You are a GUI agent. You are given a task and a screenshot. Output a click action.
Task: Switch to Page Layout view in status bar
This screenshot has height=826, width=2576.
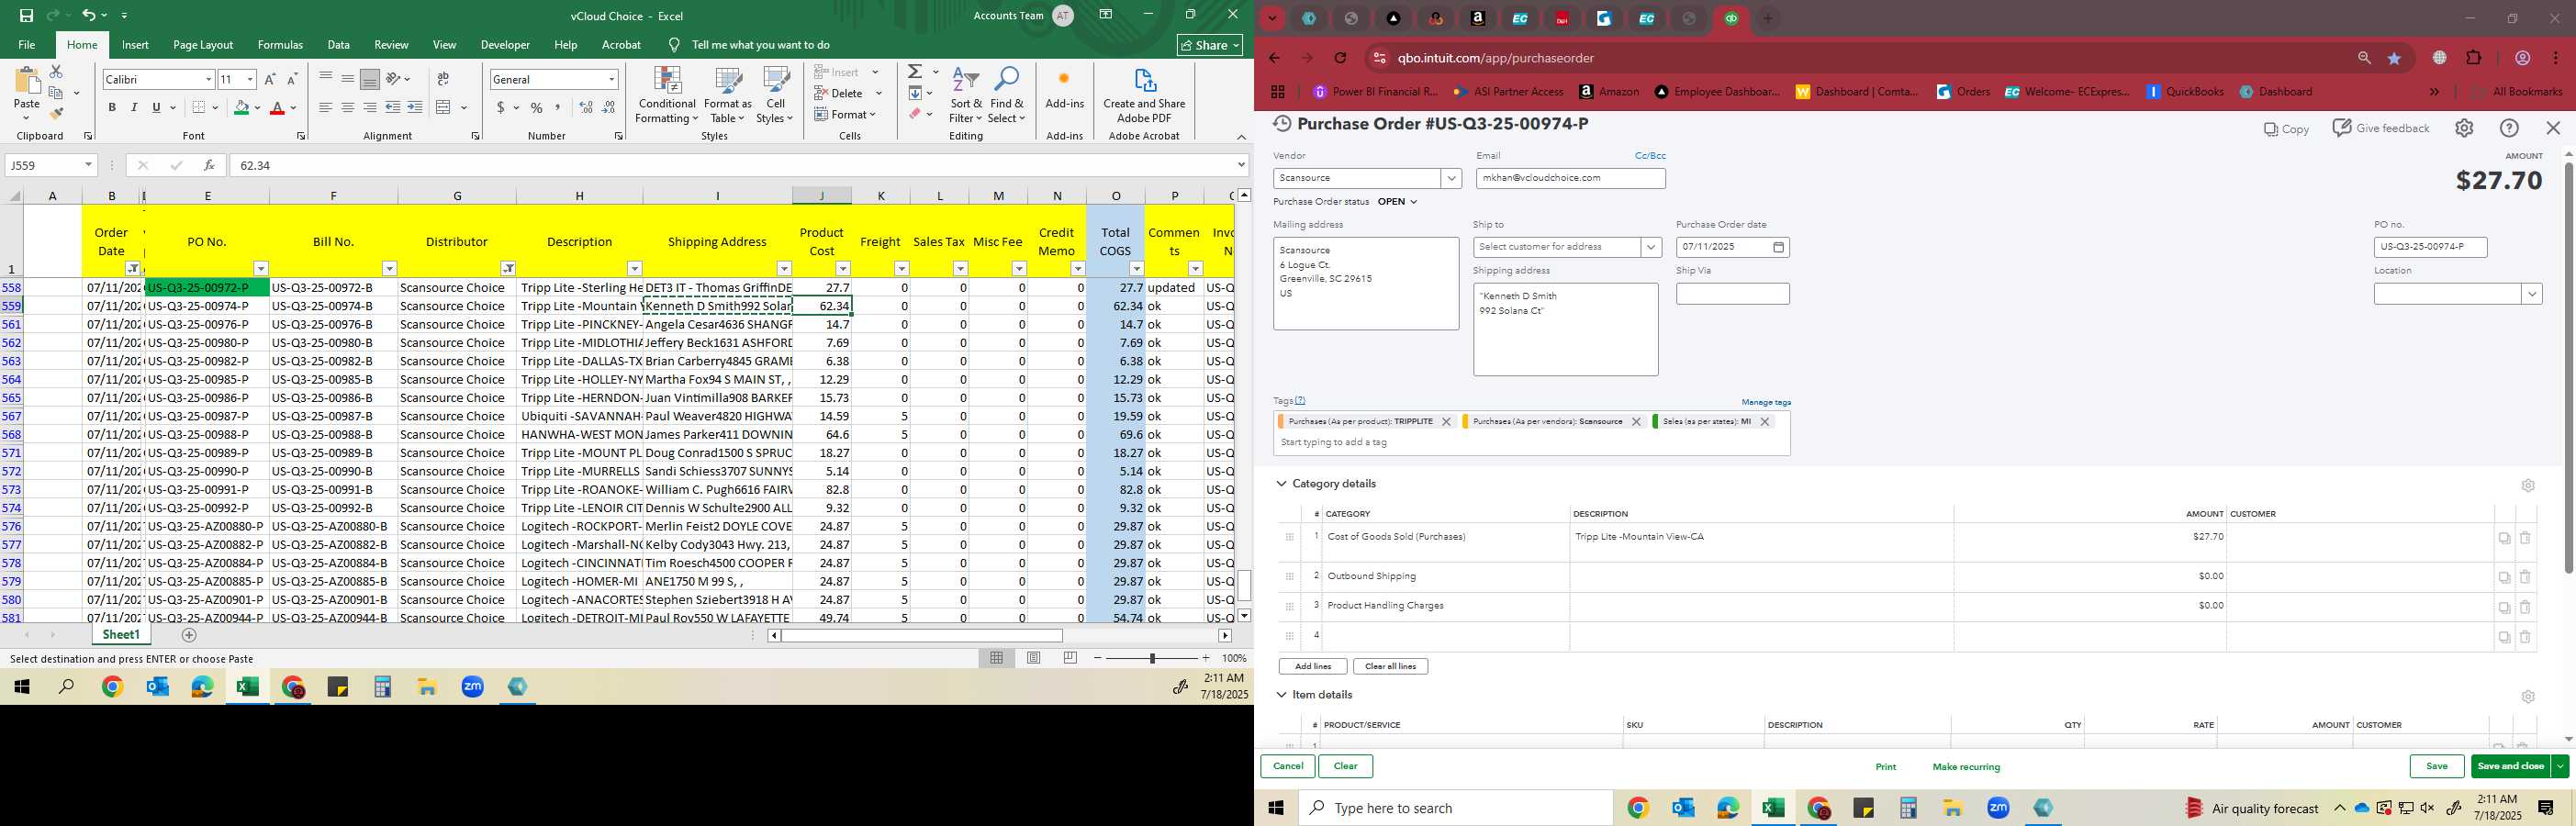point(1034,658)
